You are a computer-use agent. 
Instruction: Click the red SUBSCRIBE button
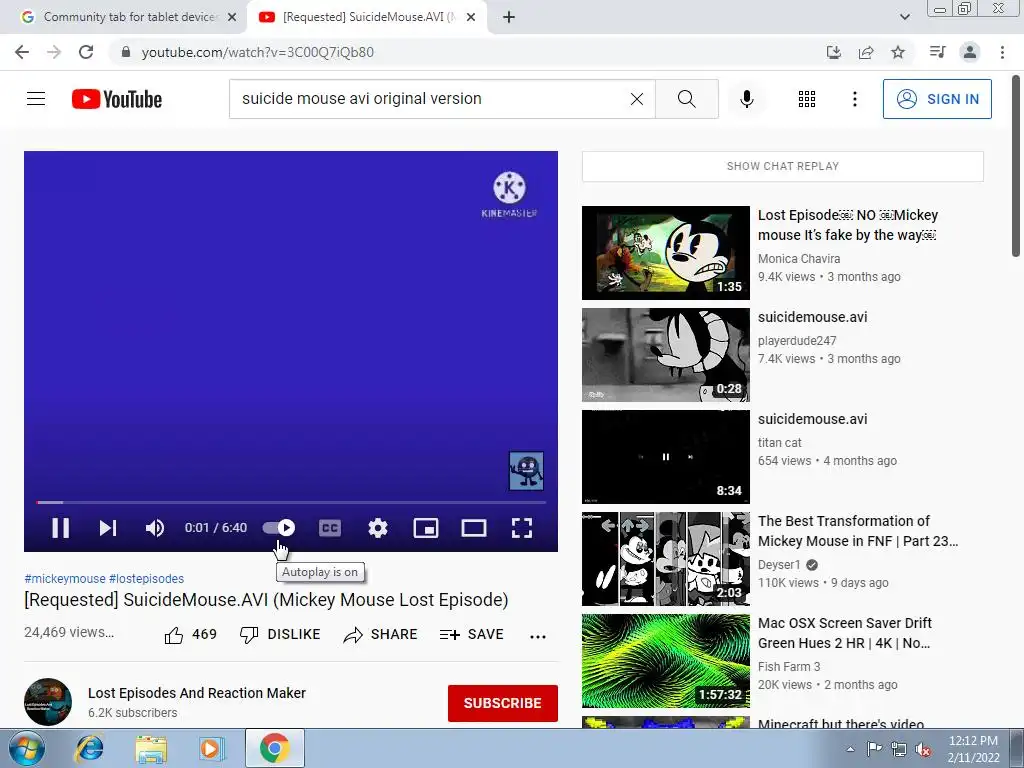pyautogui.click(x=503, y=703)
